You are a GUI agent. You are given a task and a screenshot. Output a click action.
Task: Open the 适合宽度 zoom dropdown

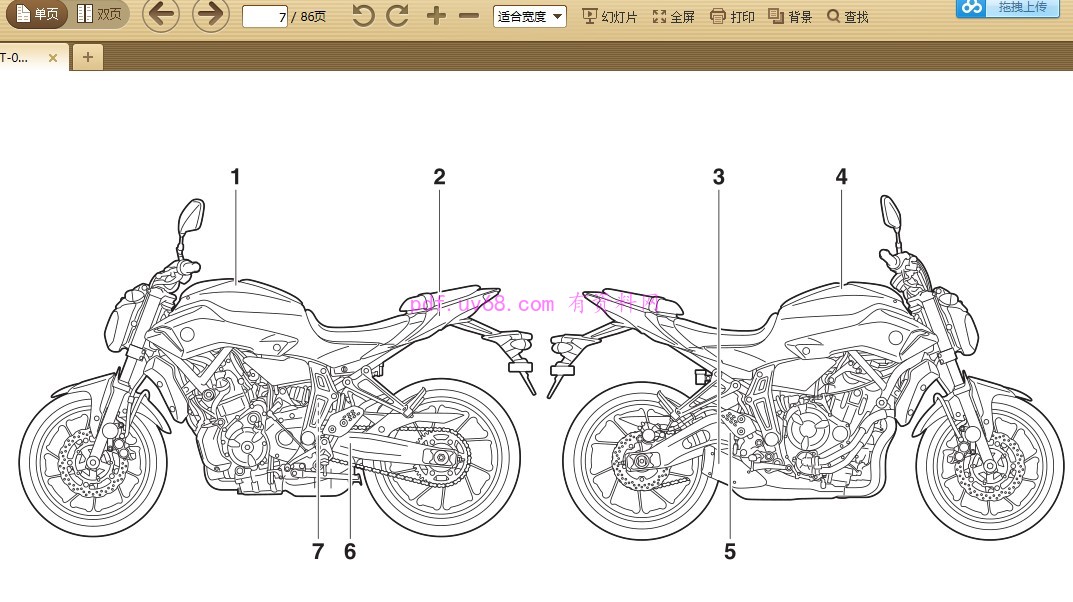(529, 16)
